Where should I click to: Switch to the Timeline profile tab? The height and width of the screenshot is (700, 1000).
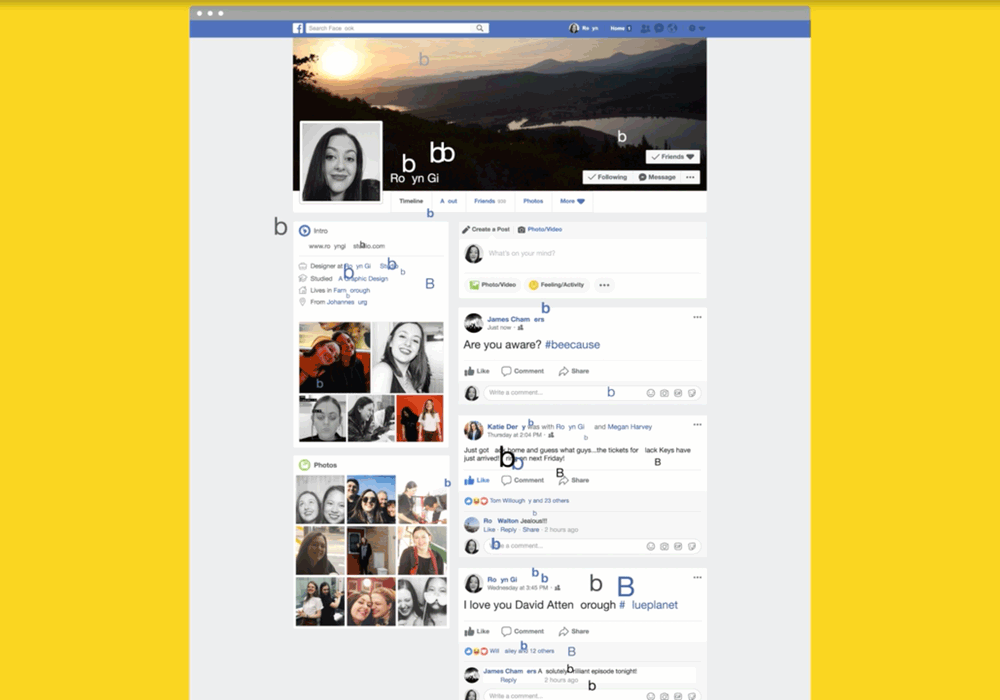[x=411, y=201]
